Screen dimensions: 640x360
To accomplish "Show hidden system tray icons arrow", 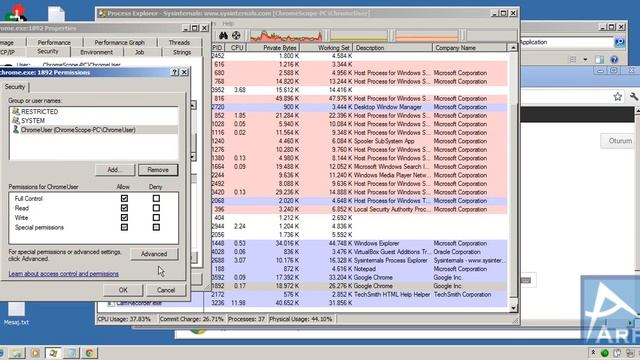I will pyautogui.click(x=593, y=352).
